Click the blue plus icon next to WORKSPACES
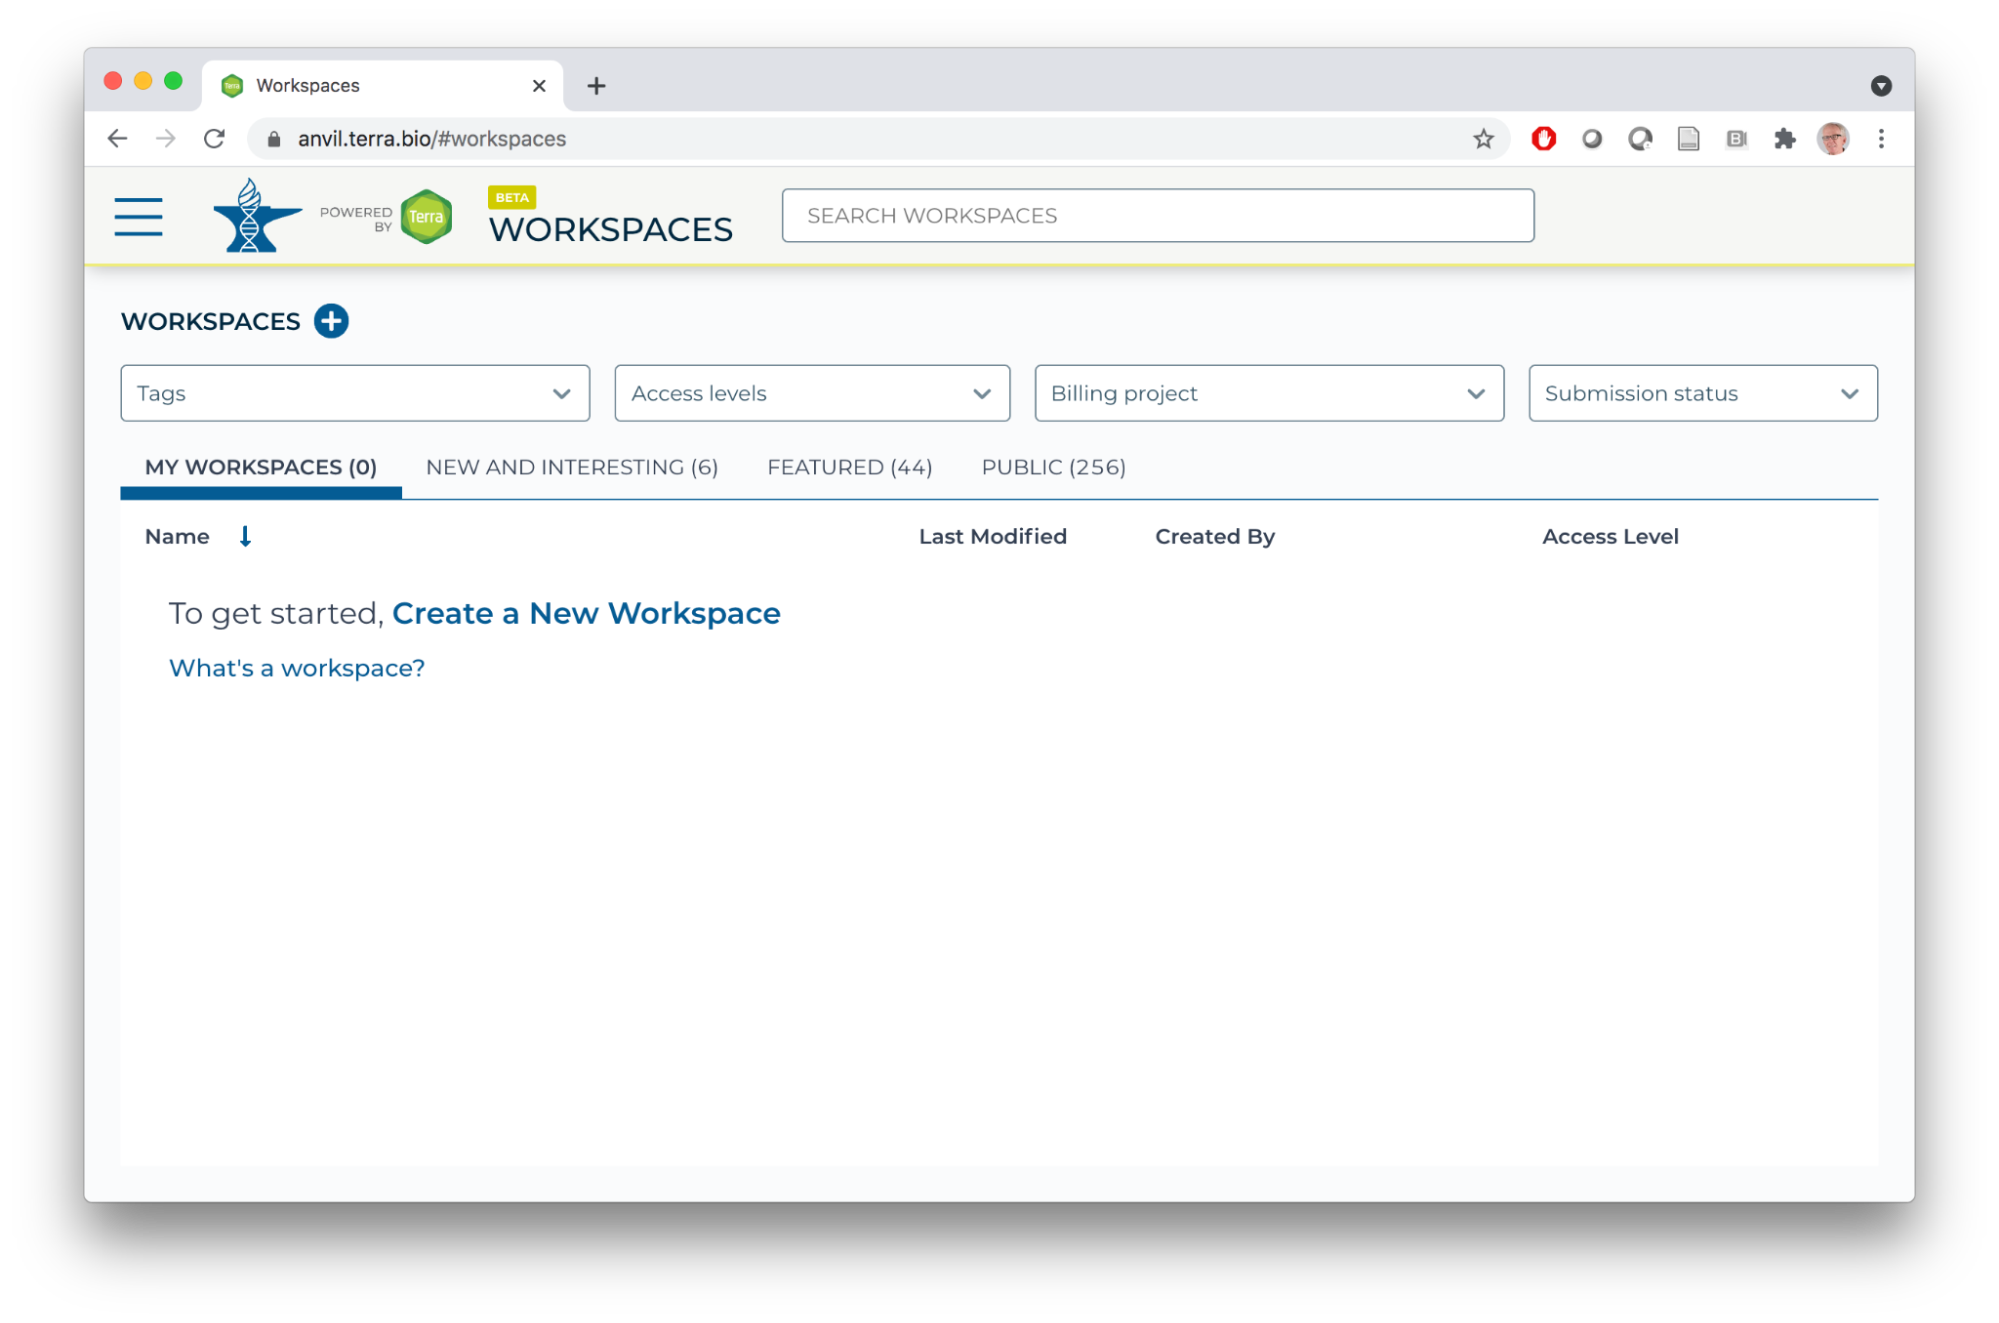 331,320
